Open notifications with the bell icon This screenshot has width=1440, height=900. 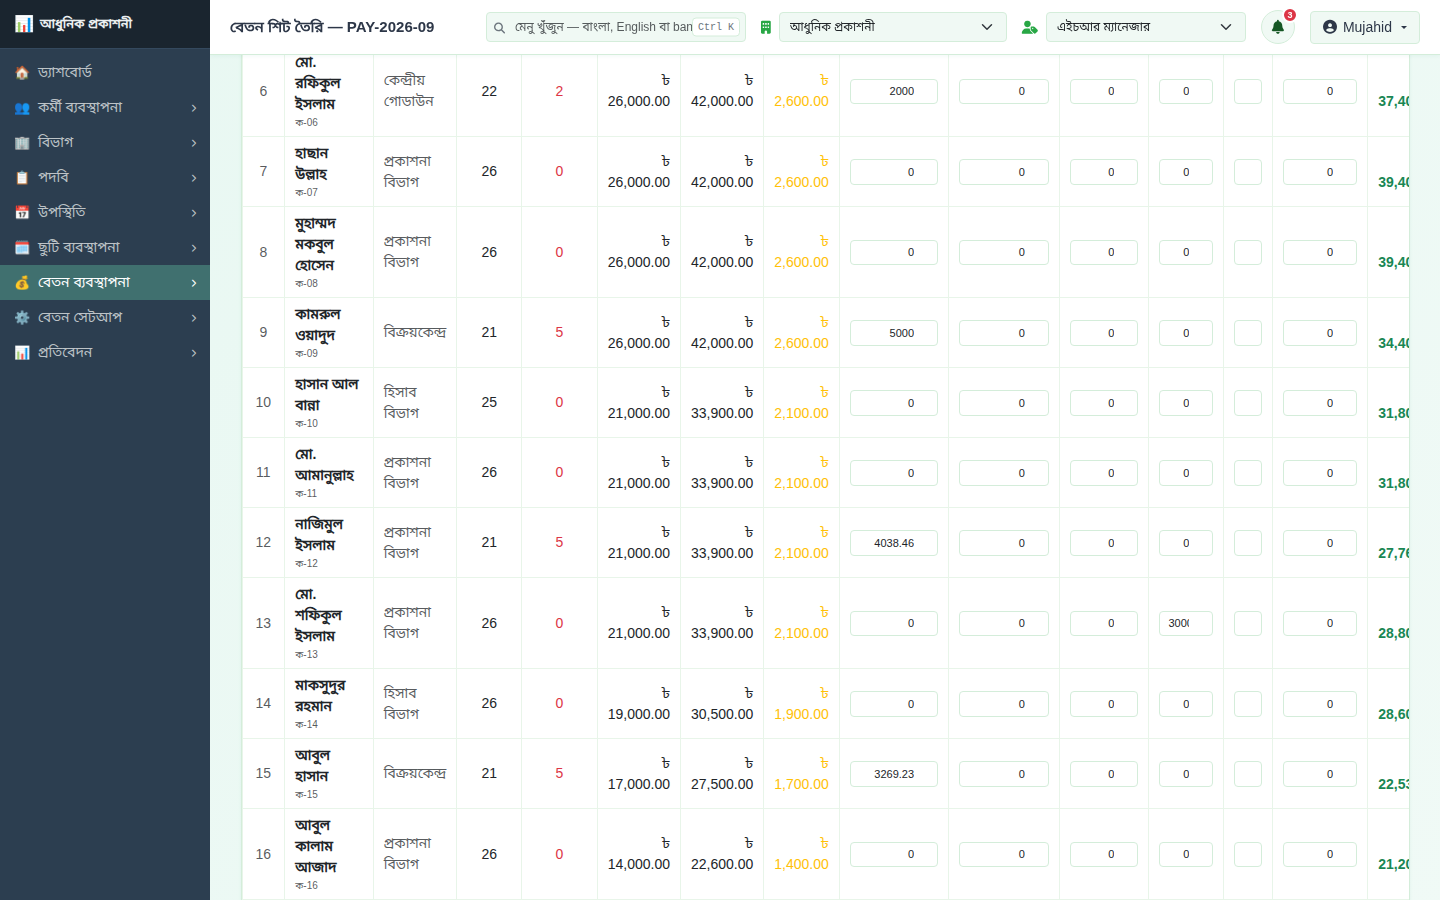[x=1278, y=27]
